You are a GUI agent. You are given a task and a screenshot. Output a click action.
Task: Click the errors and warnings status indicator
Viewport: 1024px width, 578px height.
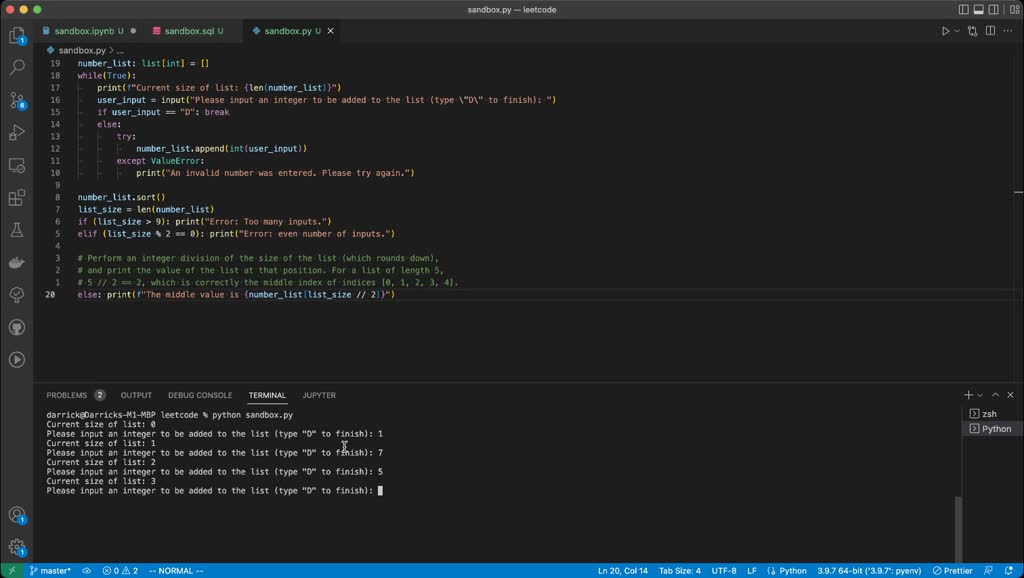pyautogui.click(x=120, y=571)
